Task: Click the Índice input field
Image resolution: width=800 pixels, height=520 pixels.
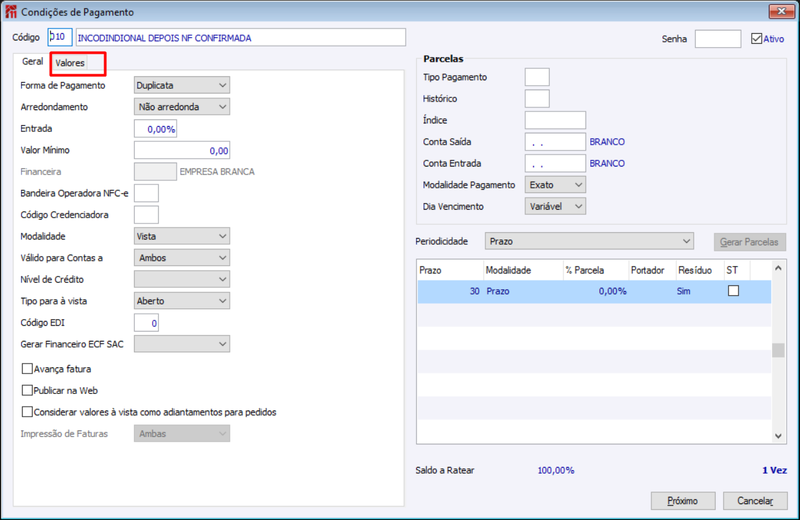Action: point(555,120)
